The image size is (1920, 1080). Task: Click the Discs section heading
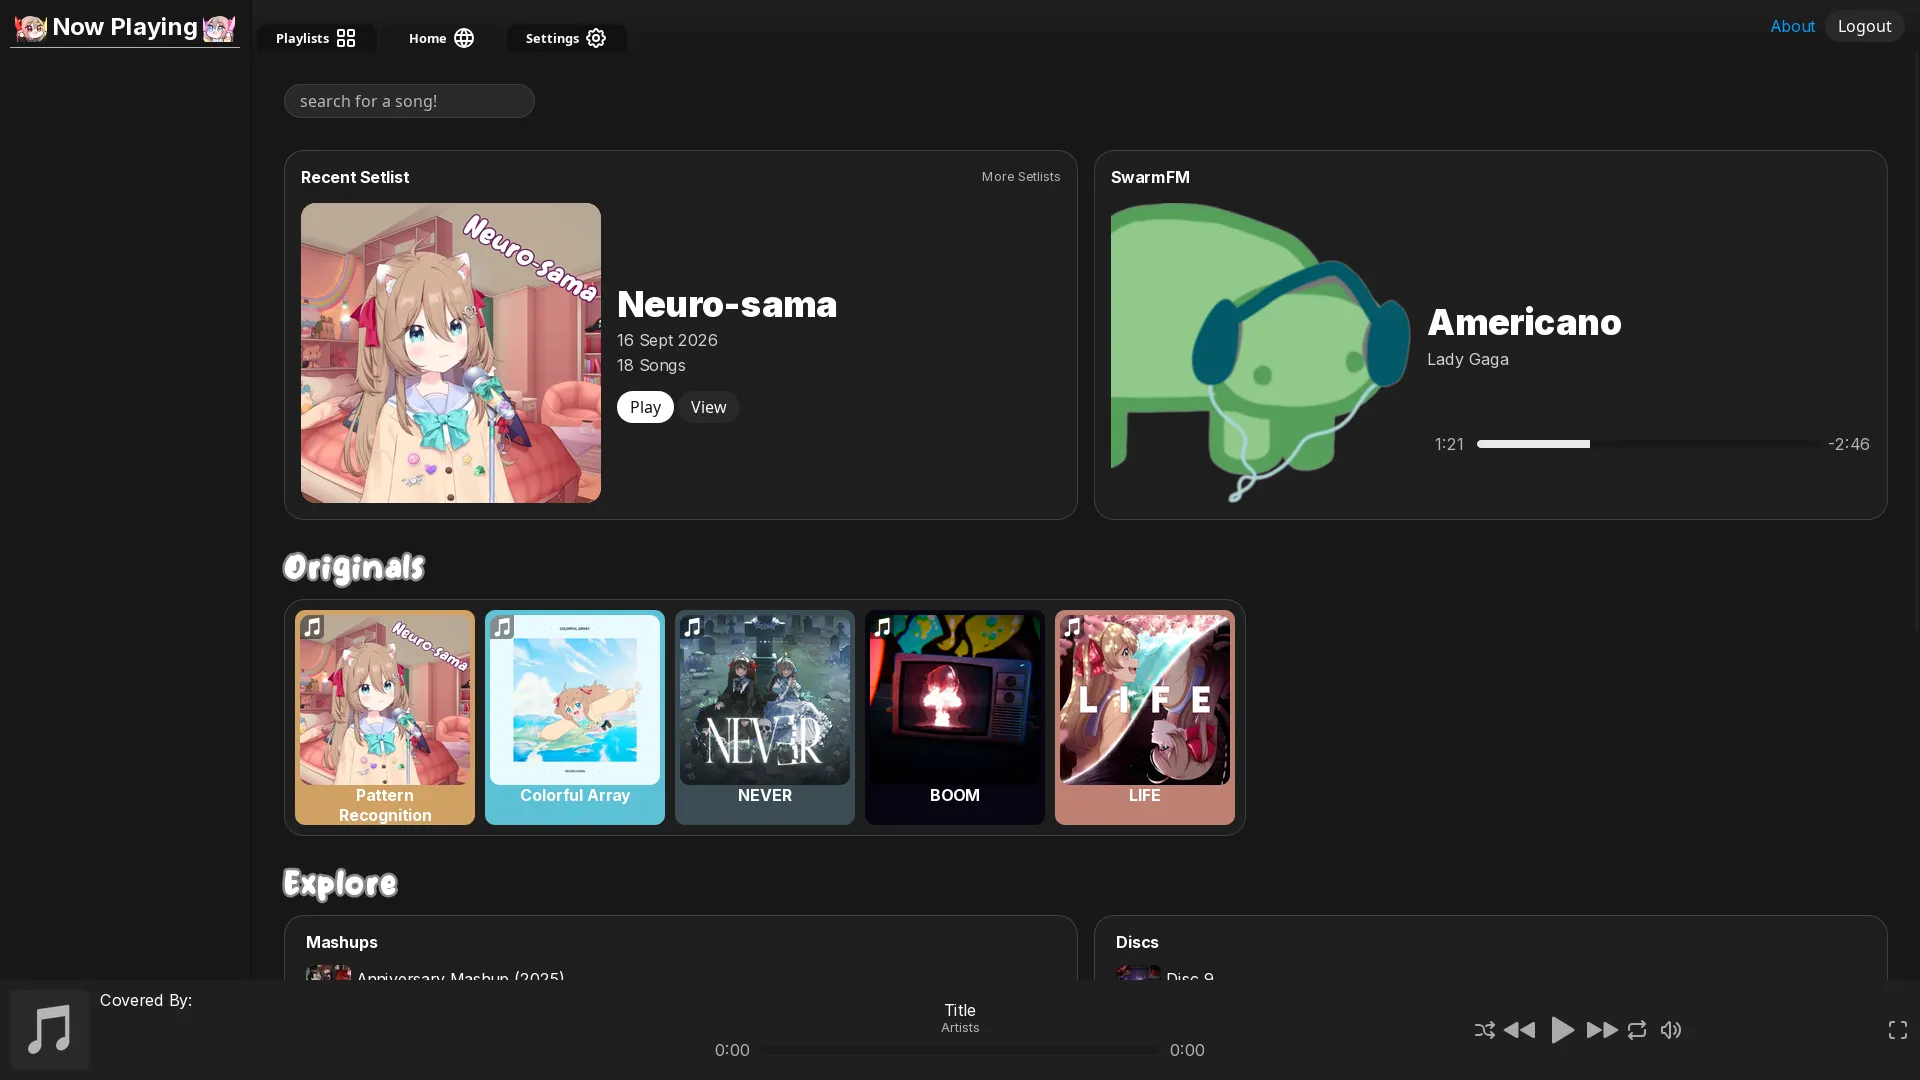tap(1137, 942)
